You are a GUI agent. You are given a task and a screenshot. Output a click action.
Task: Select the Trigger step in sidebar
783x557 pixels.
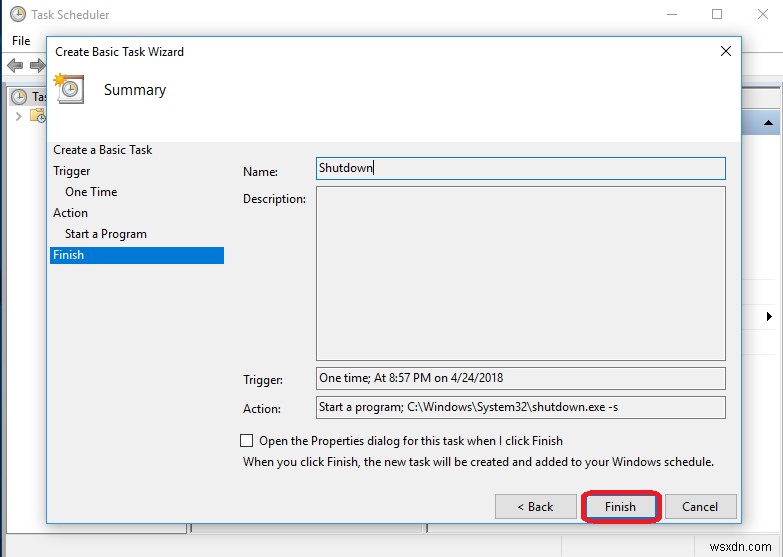click(71, 171)
